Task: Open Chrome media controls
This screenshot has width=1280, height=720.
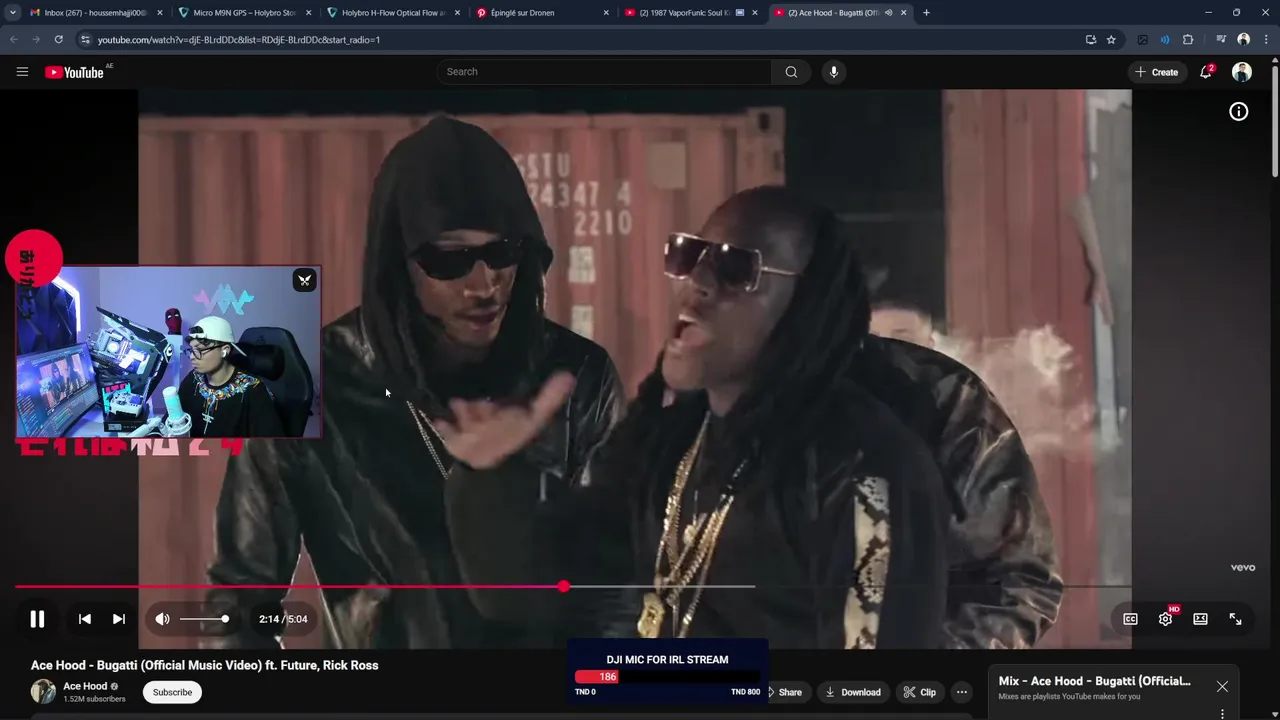Action: pos(1221,40)
